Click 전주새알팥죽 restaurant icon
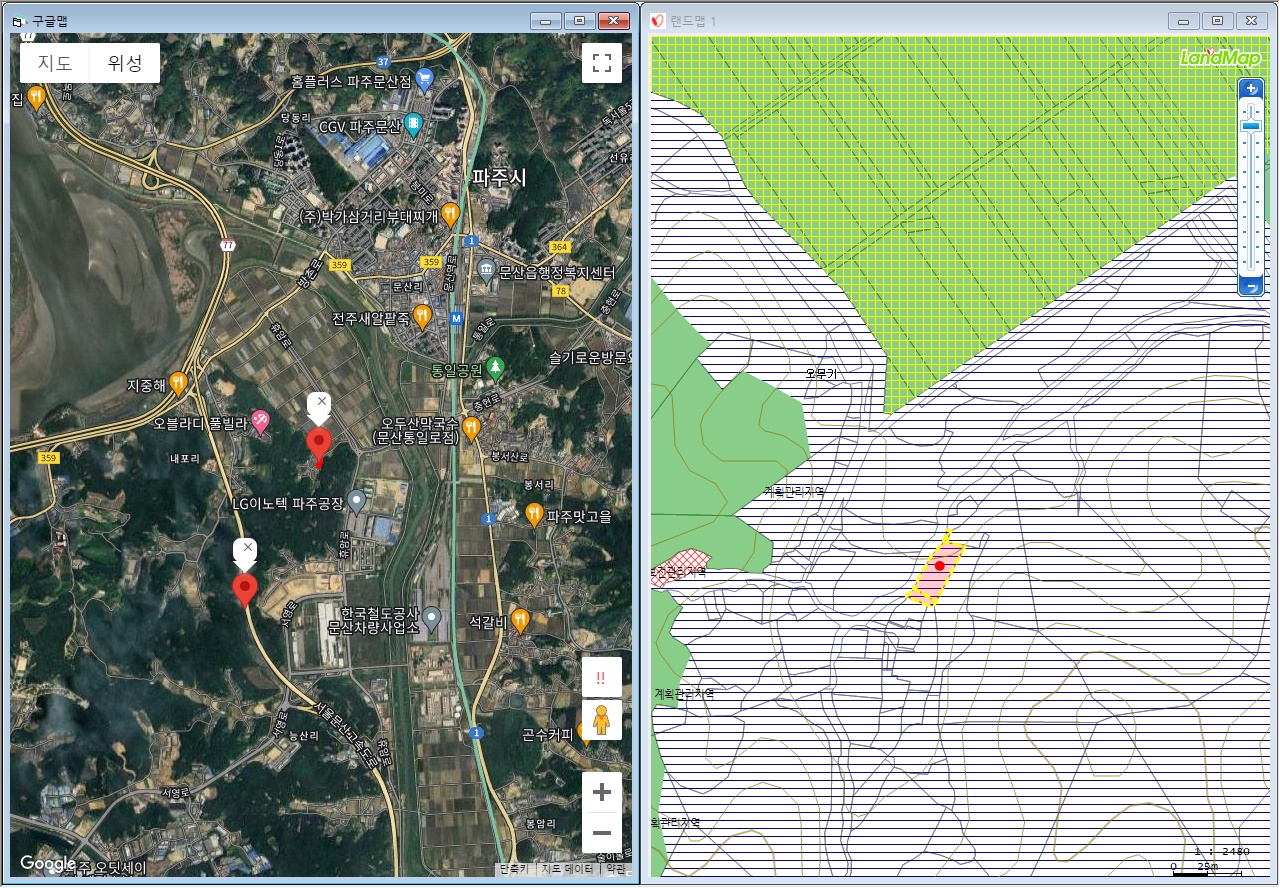 423,316
